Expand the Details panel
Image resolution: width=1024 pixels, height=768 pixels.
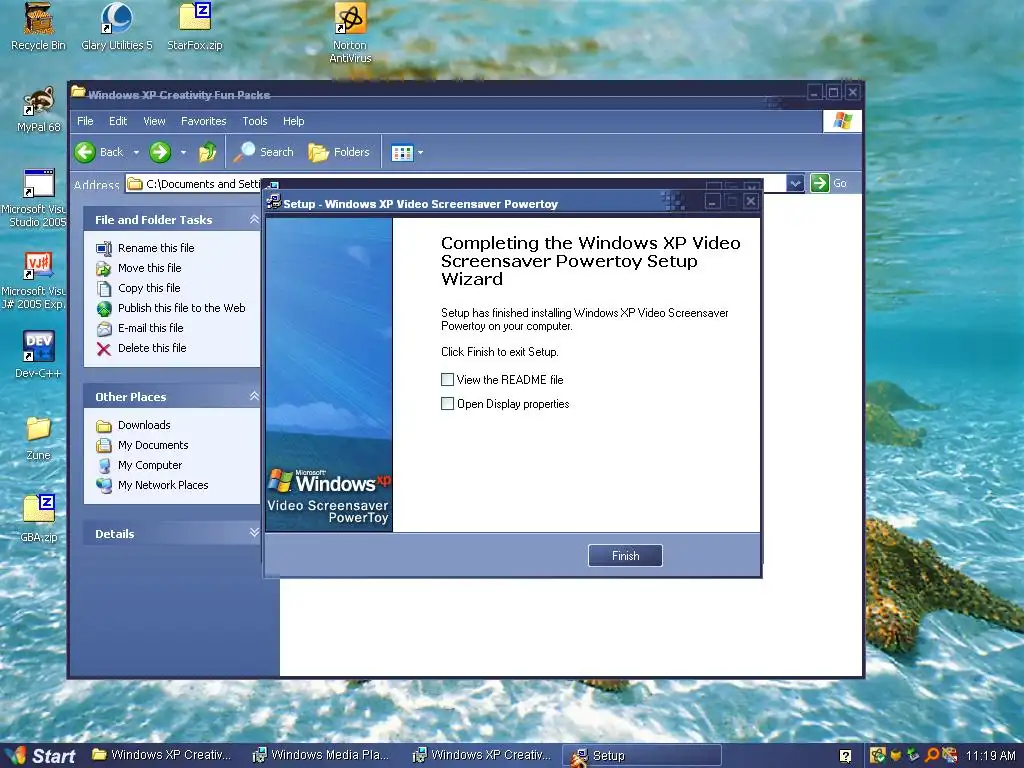[x=254, y=533]
